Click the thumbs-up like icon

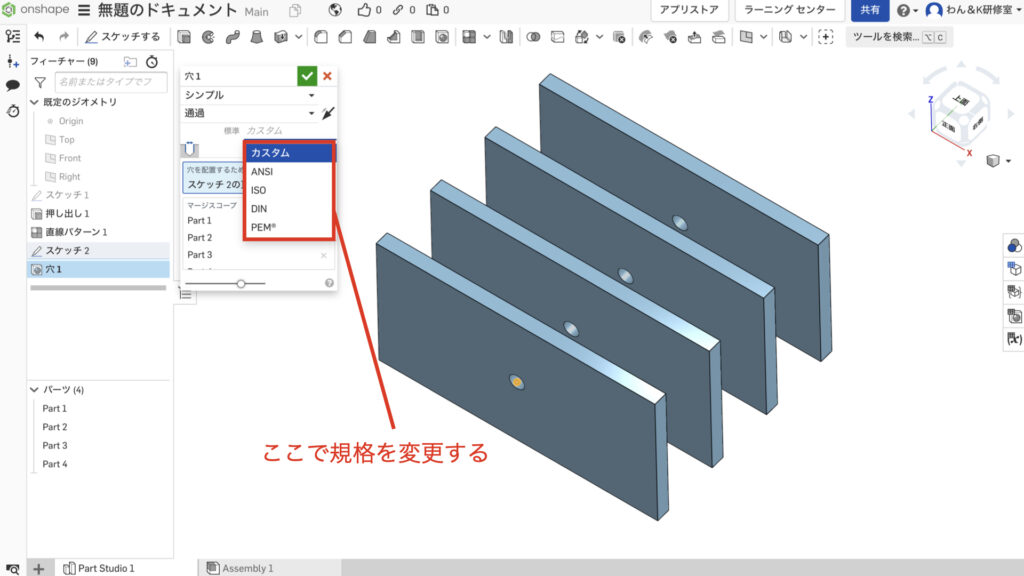pyautogui.click(x=364, y=10)
